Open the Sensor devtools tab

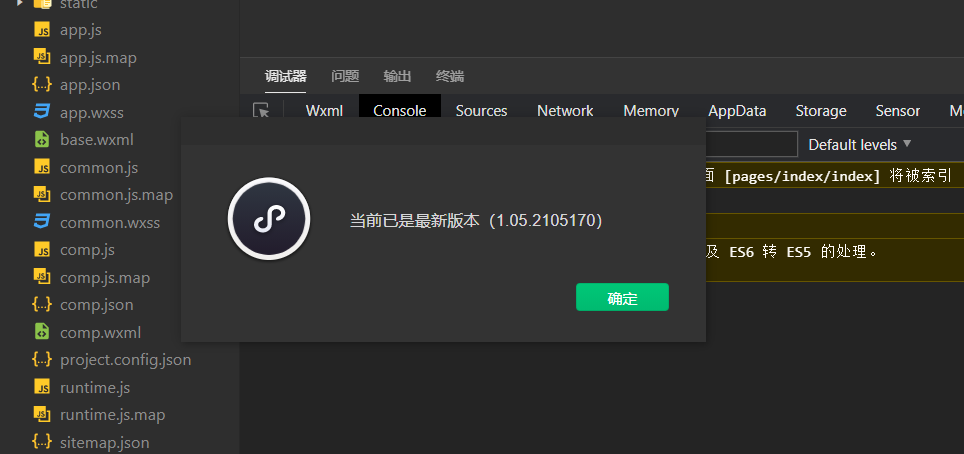tap(898, 111)
